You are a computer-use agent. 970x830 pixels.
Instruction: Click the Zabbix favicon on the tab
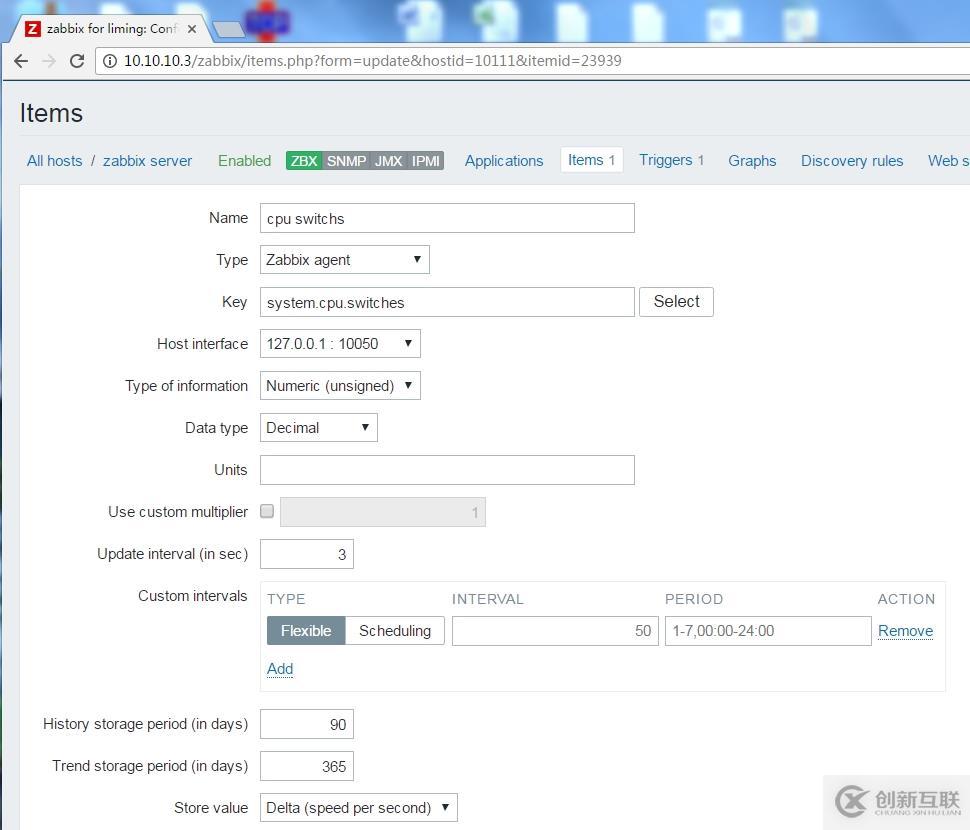[33, 28]
